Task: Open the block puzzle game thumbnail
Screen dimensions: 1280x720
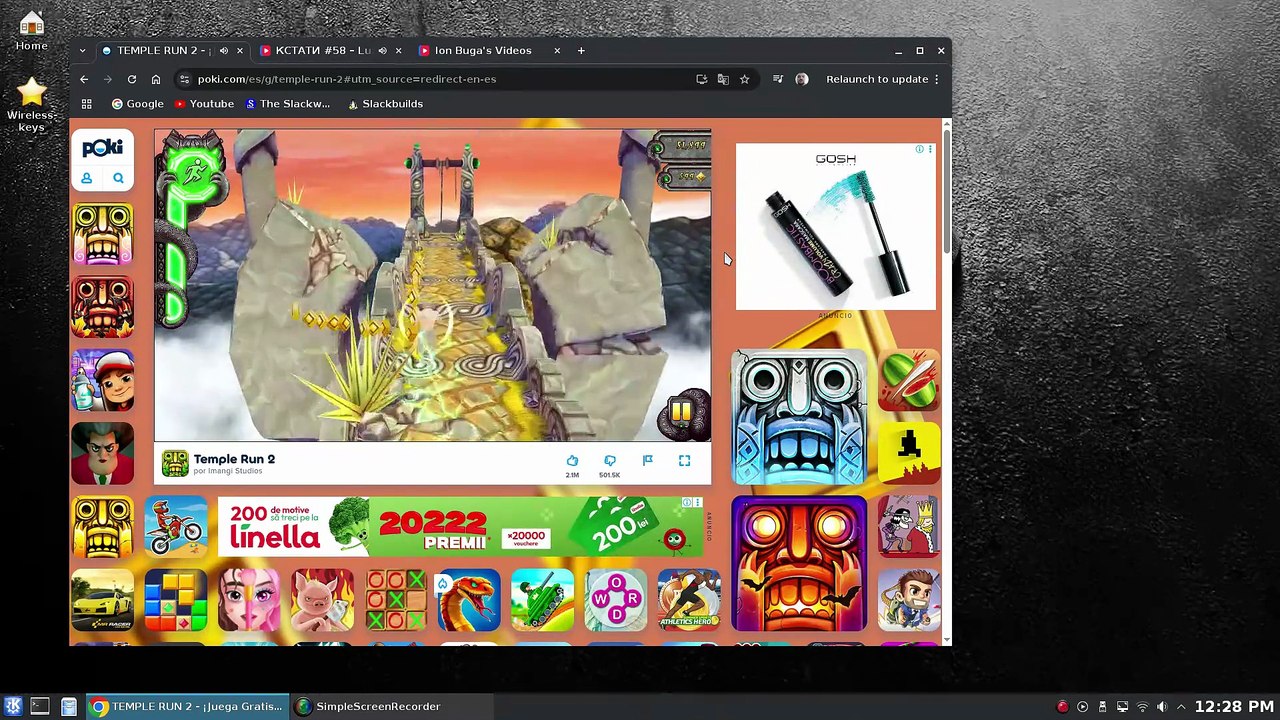Action: [x=176, y=600]
